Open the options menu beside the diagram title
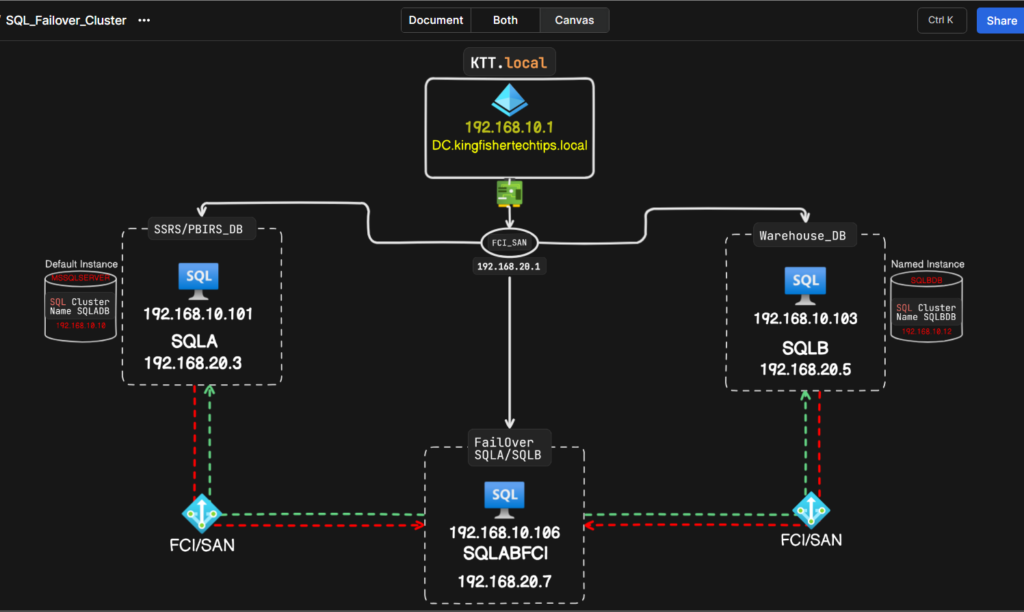This screenshot has width=1024, height=612. 143,19
